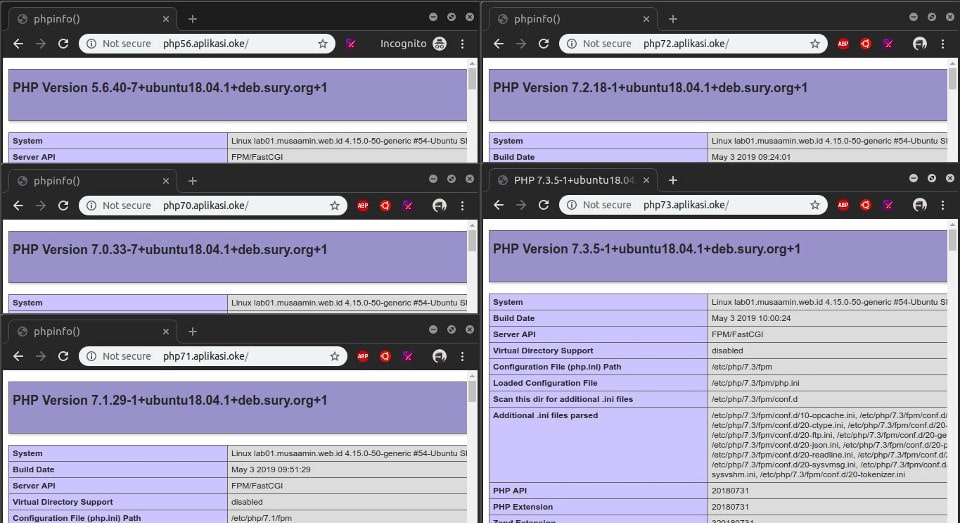
Task: Close the phpinfo() tab in the php70 window
Action: pyautogui.click(x=165, y=181)
